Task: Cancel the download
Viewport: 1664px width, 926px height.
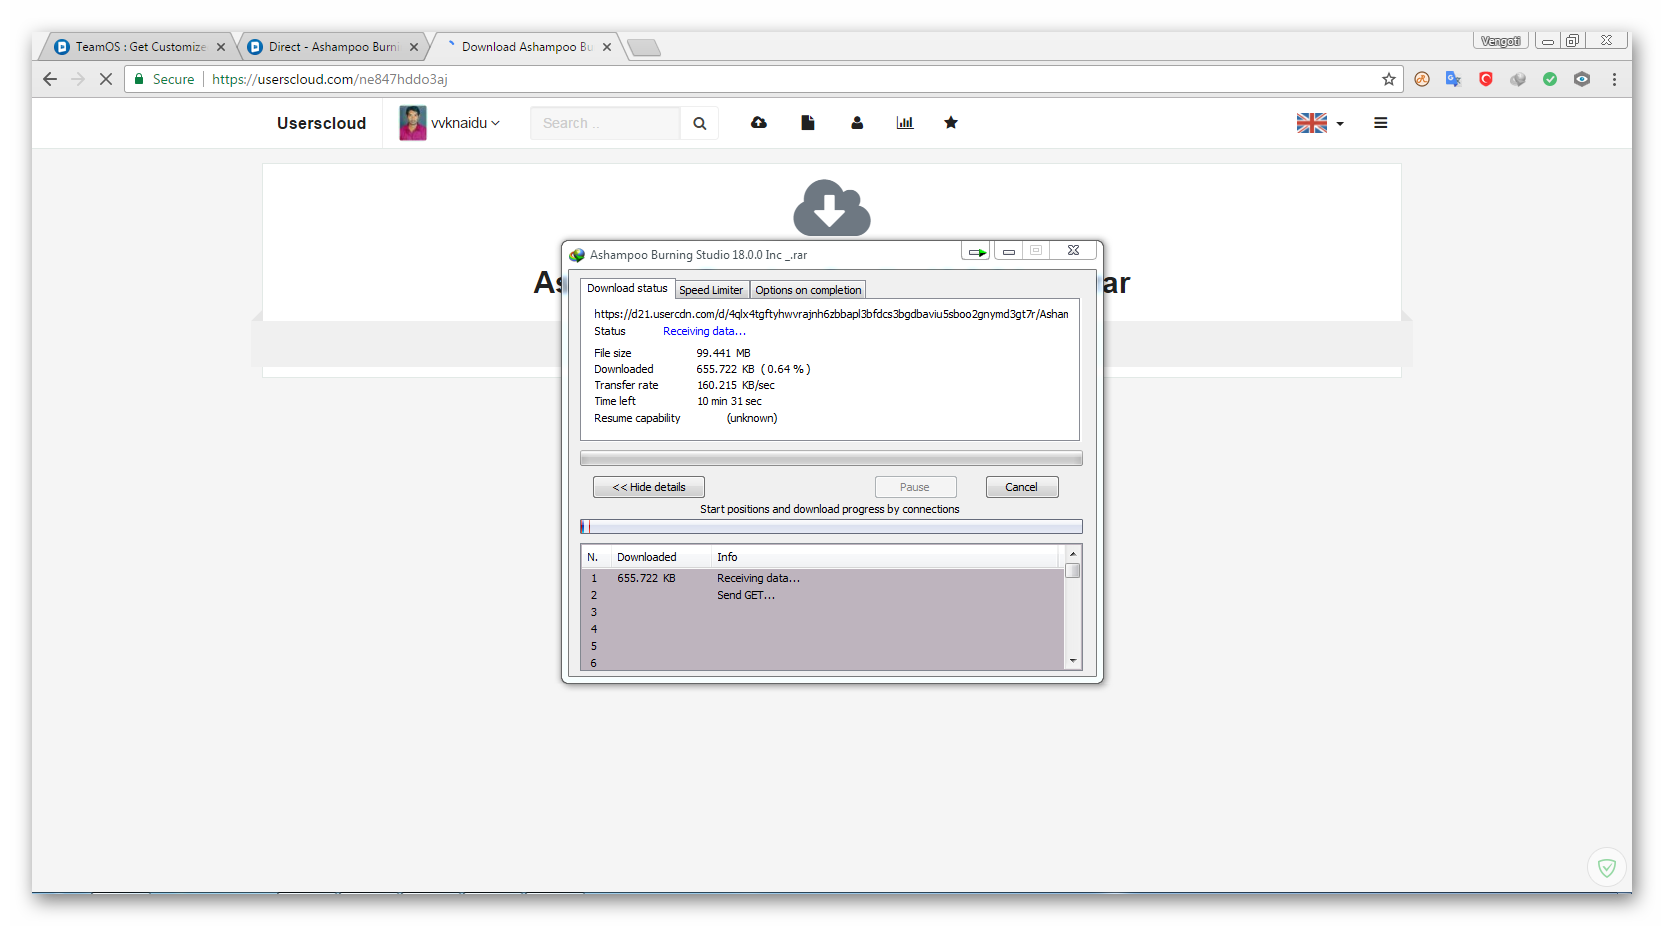Action: tap(1022, 487)
